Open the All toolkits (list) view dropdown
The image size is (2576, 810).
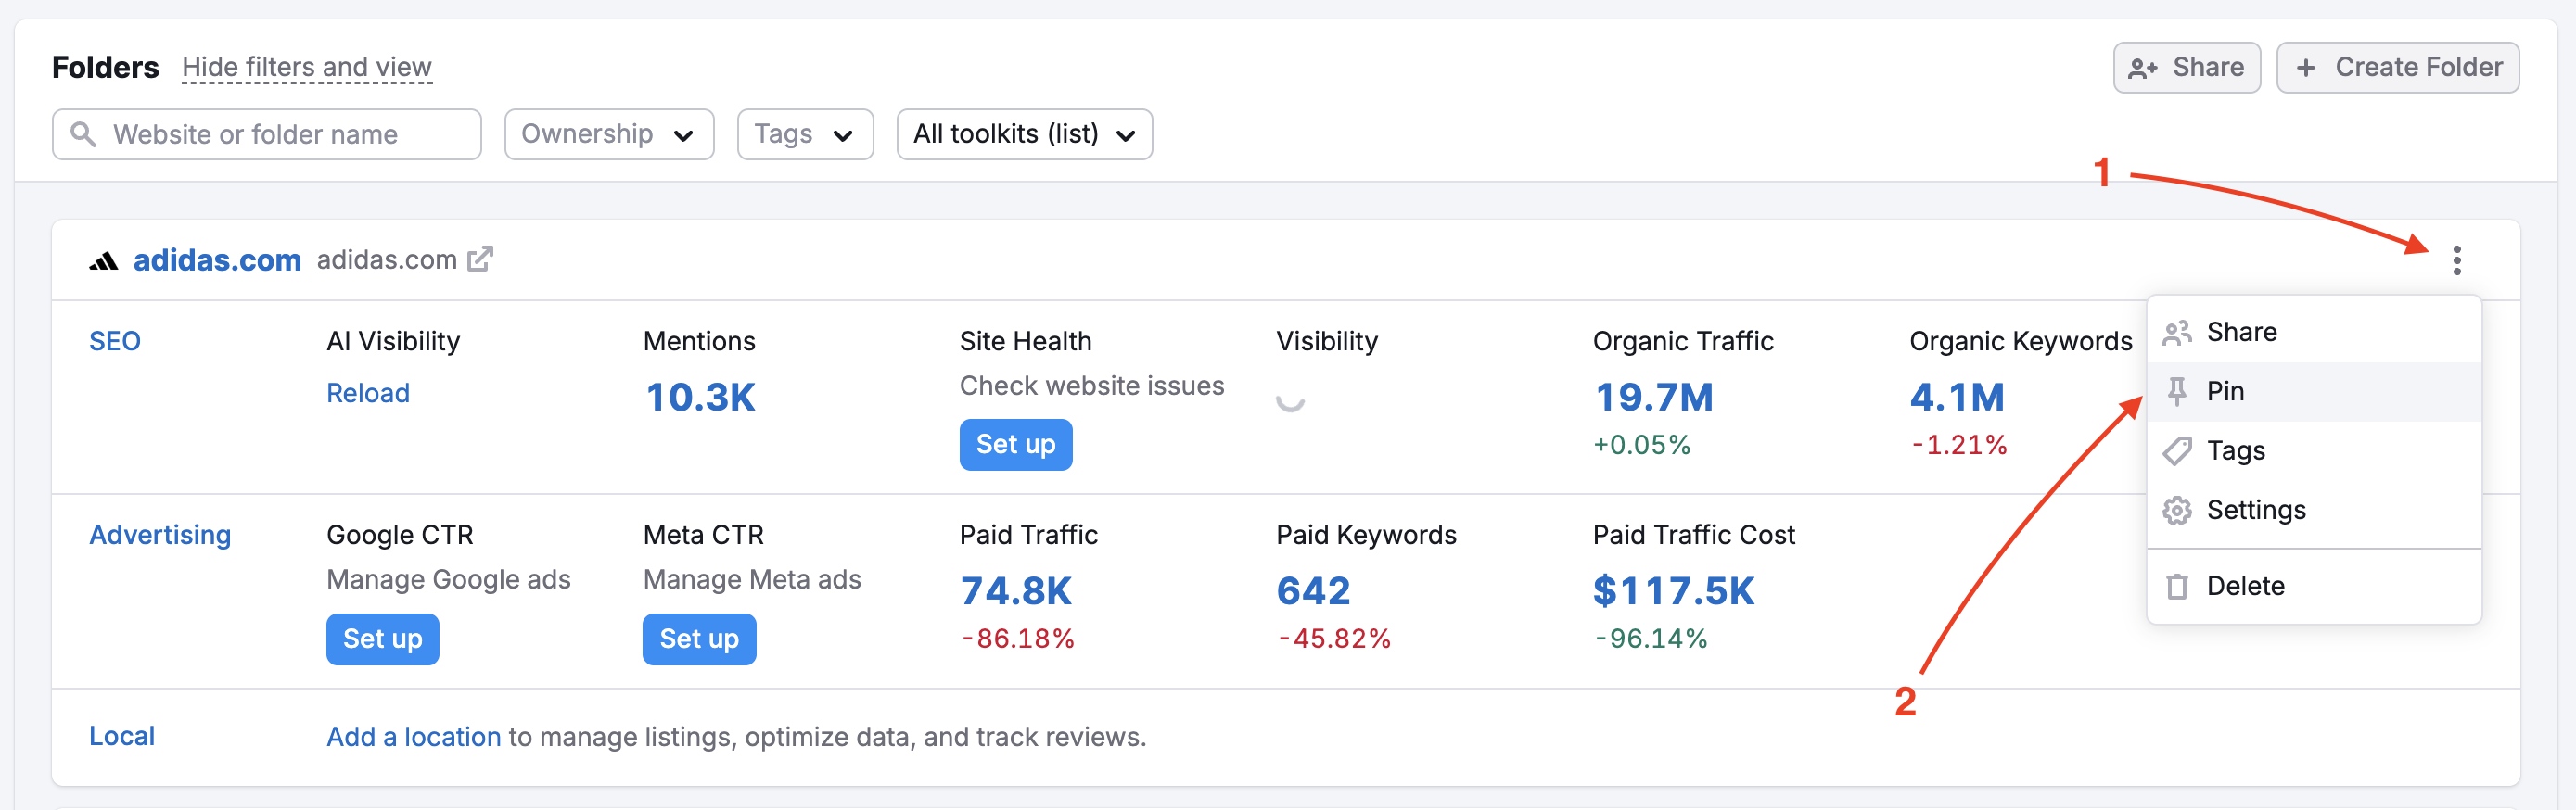[x=1023, y=134]
